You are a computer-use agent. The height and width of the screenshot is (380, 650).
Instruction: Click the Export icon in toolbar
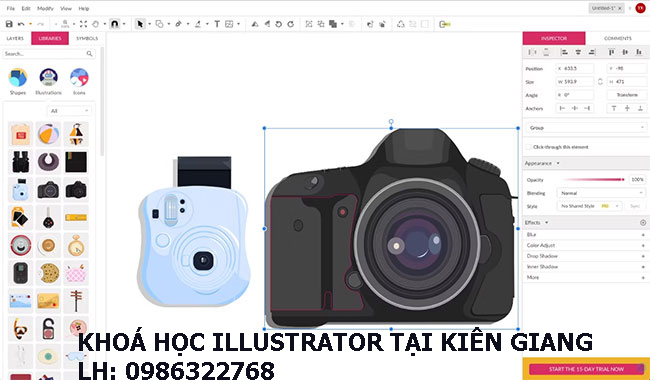444,24
